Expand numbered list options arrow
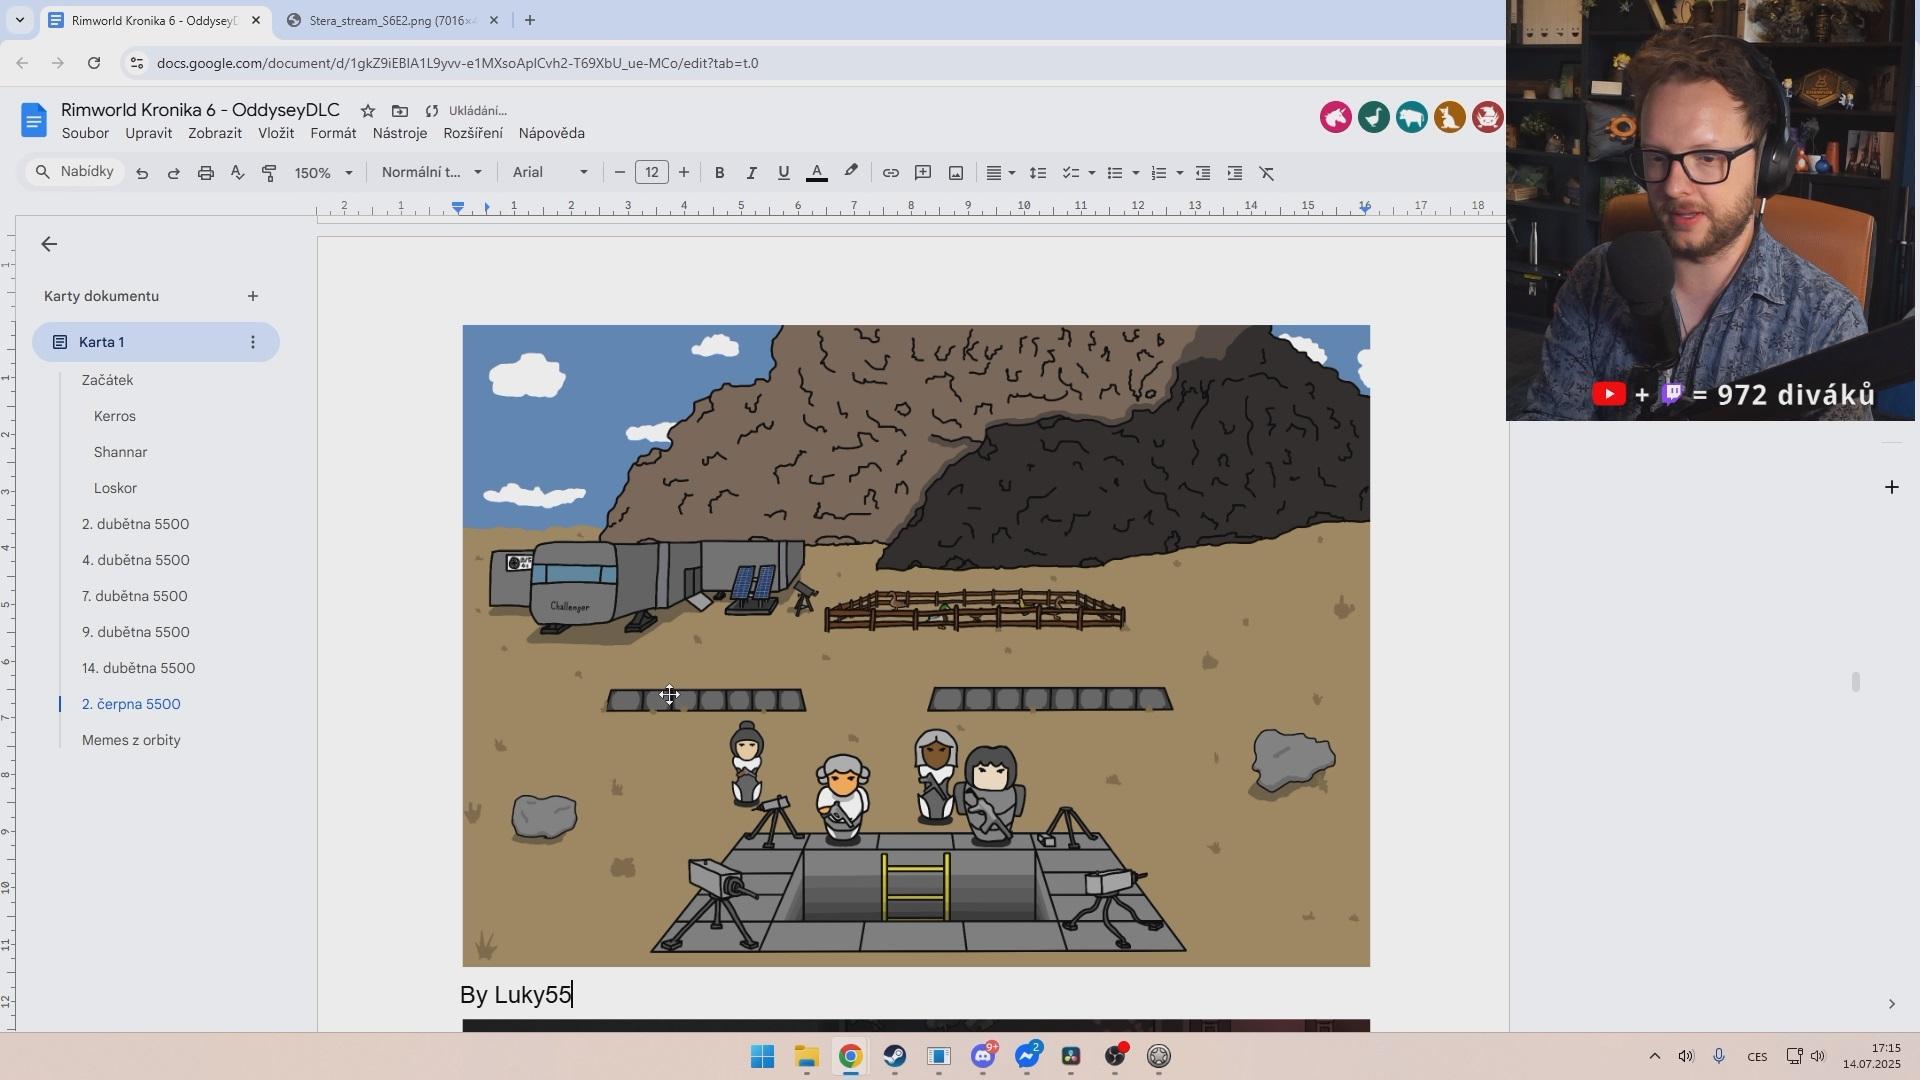 click(1180, 173)
